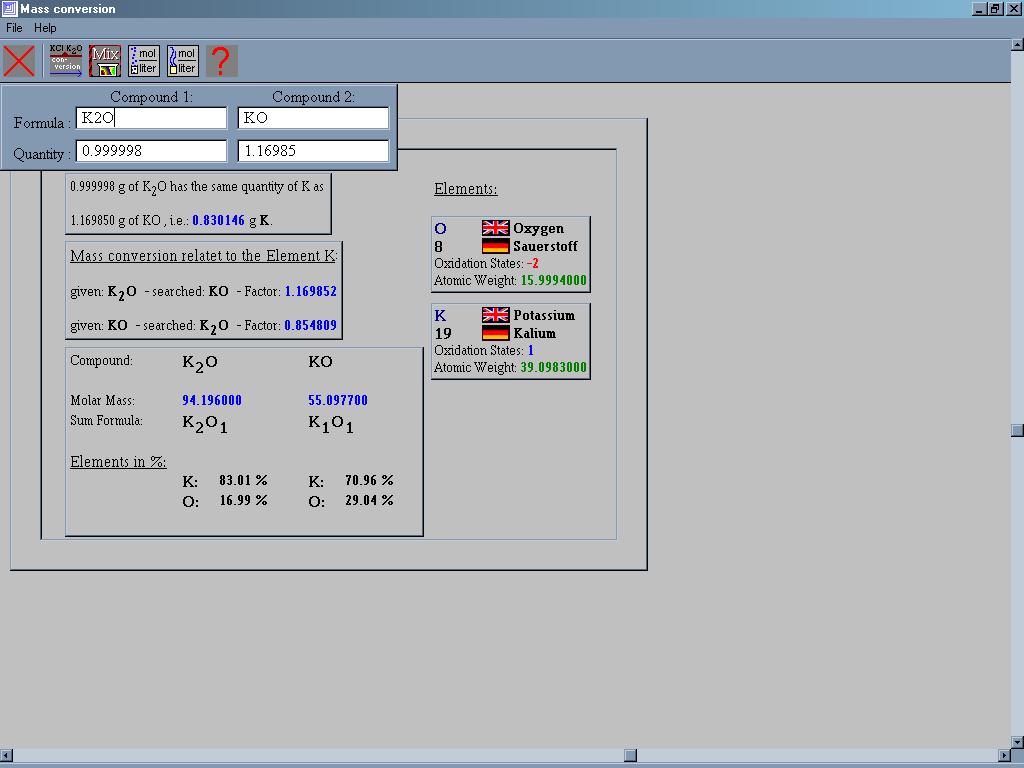The height and width of the screenshot is (768, 1024).
Task: Open the Mix calculation tool
Action: [105, 61]
